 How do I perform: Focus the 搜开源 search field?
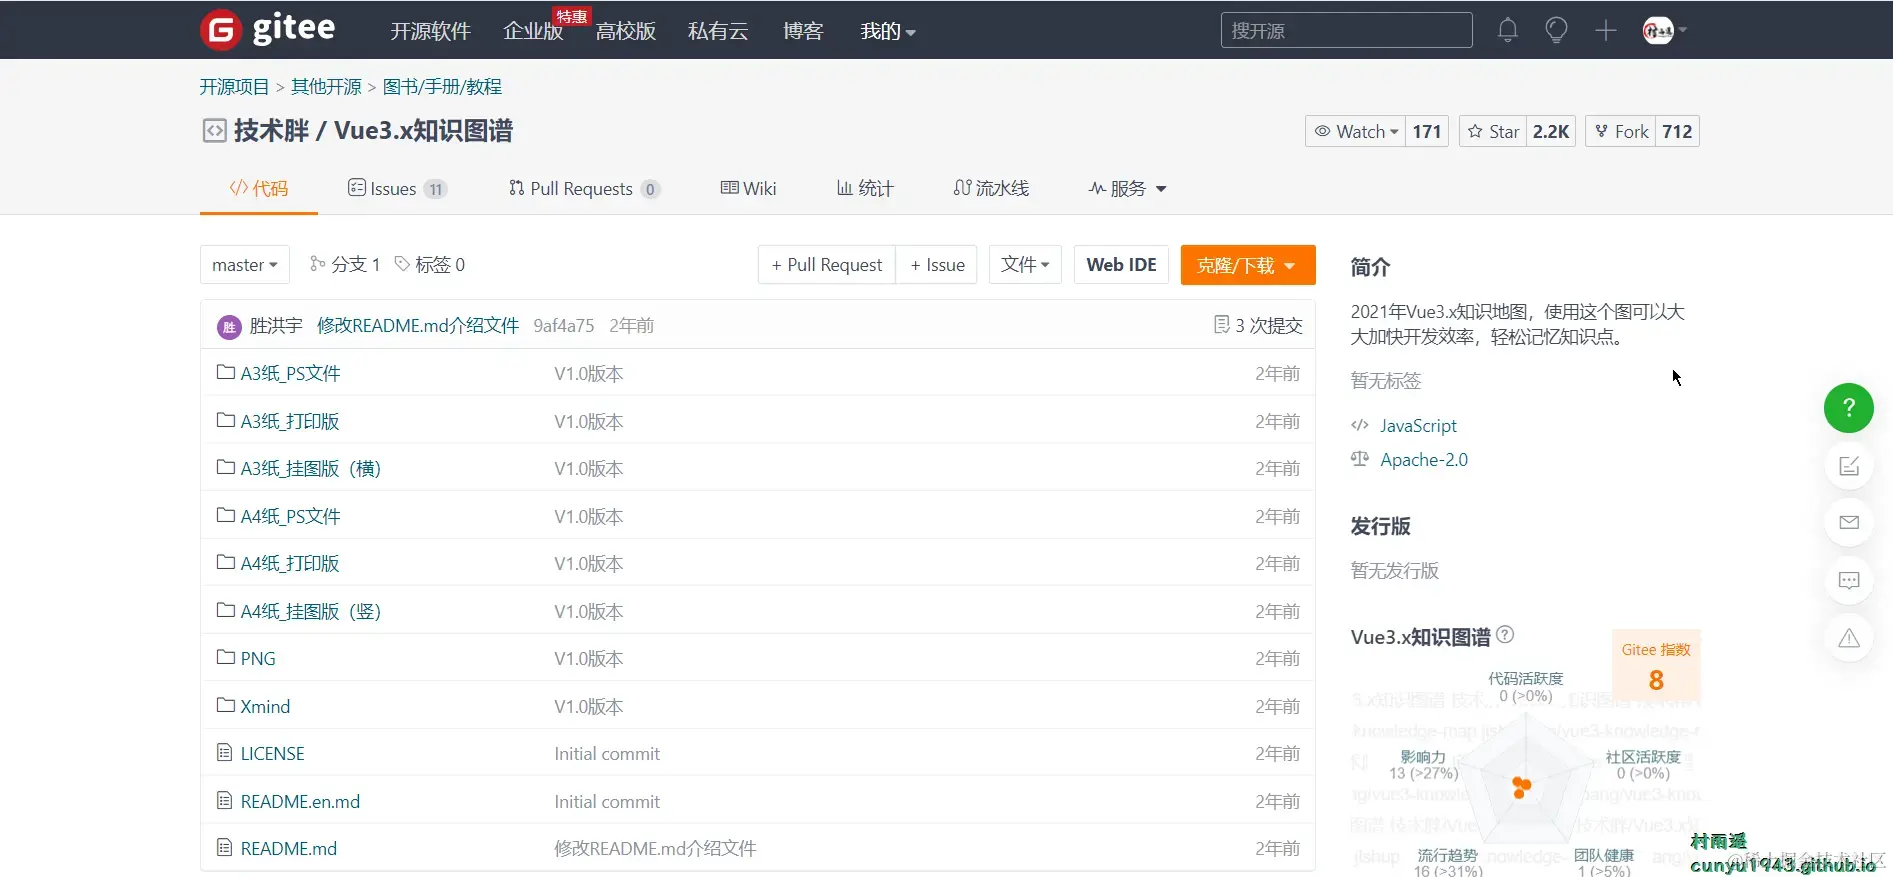click(x=1346, y=30)
